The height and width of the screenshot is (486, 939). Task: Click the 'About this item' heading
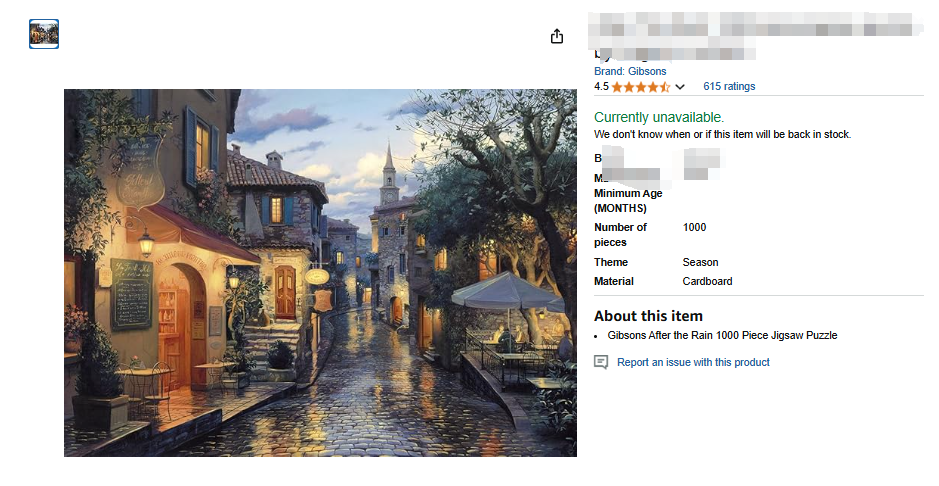pos(649,316)
